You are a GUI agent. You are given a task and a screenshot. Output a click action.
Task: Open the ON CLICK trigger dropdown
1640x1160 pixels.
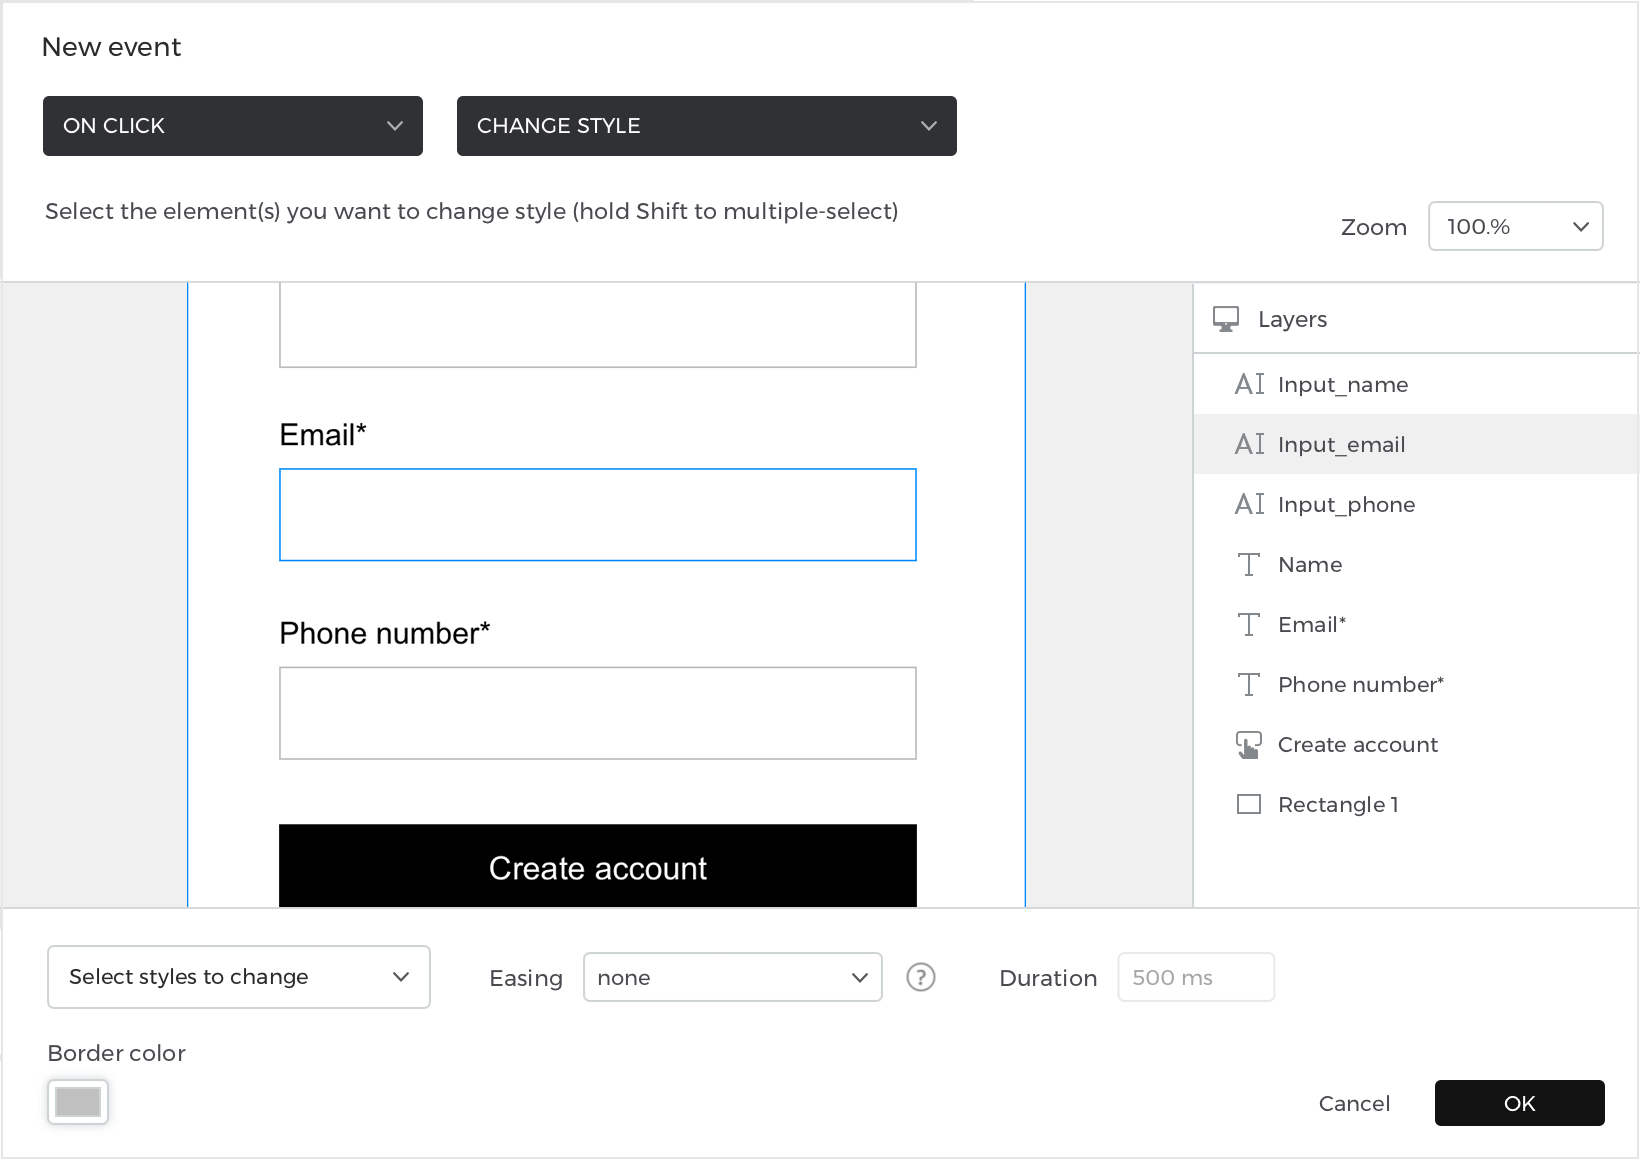point(233,126)
